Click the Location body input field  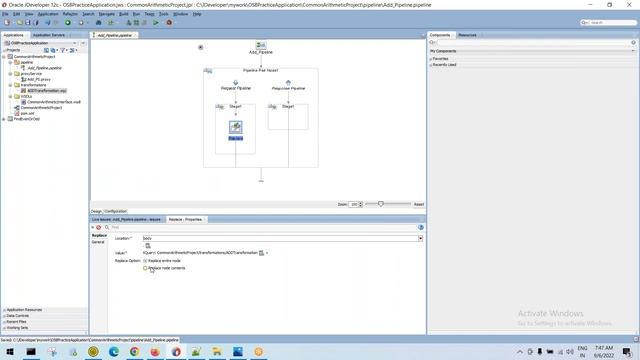280,238
